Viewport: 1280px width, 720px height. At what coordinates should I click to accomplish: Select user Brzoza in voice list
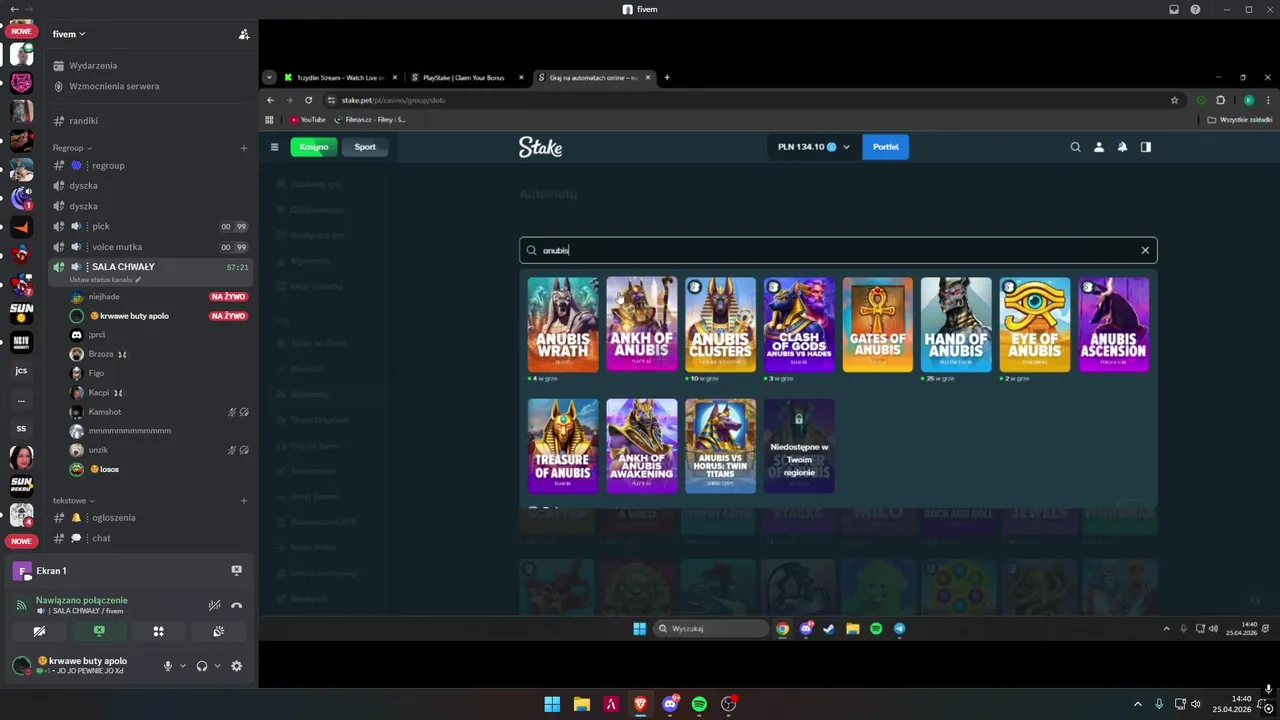100,354
